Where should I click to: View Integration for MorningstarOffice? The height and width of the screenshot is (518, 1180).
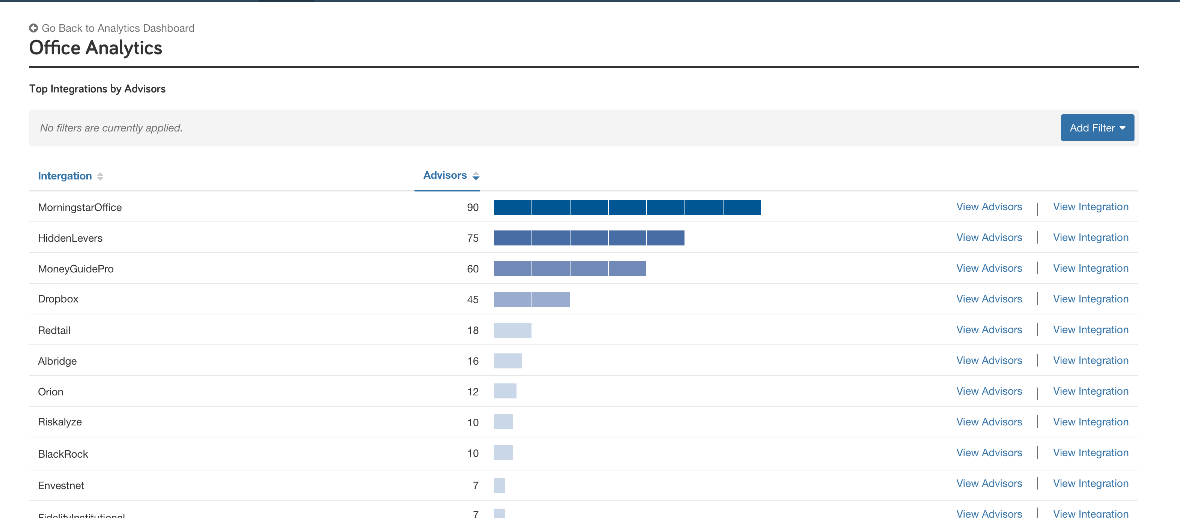tap(1090, 207)
